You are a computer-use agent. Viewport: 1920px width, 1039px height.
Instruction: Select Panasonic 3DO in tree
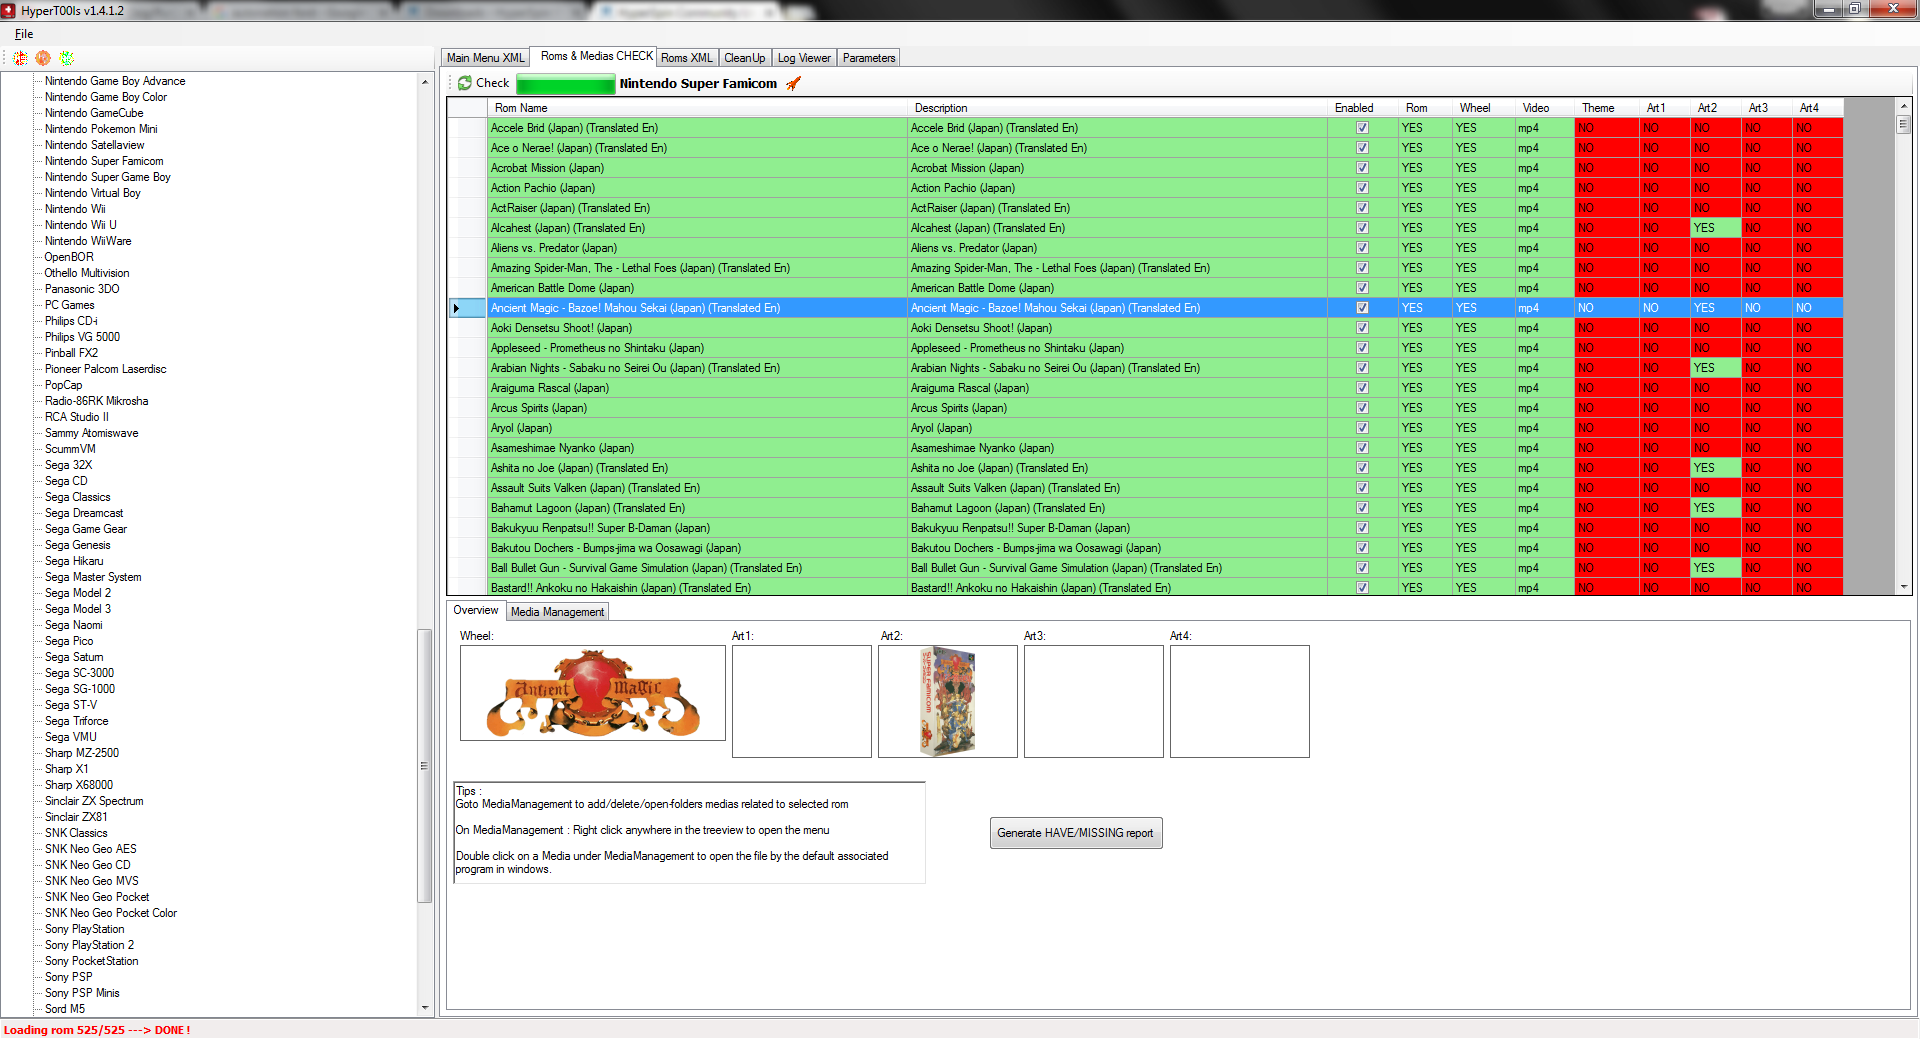point(82,289)
